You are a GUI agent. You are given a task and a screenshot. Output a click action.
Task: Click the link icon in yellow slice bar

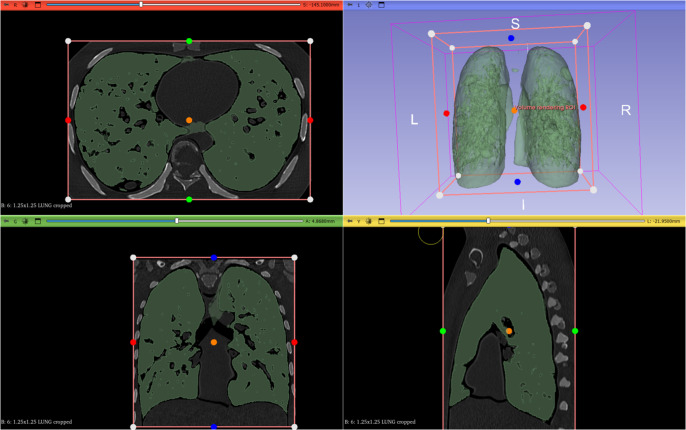pyautogui.click(x=369, y=221)
